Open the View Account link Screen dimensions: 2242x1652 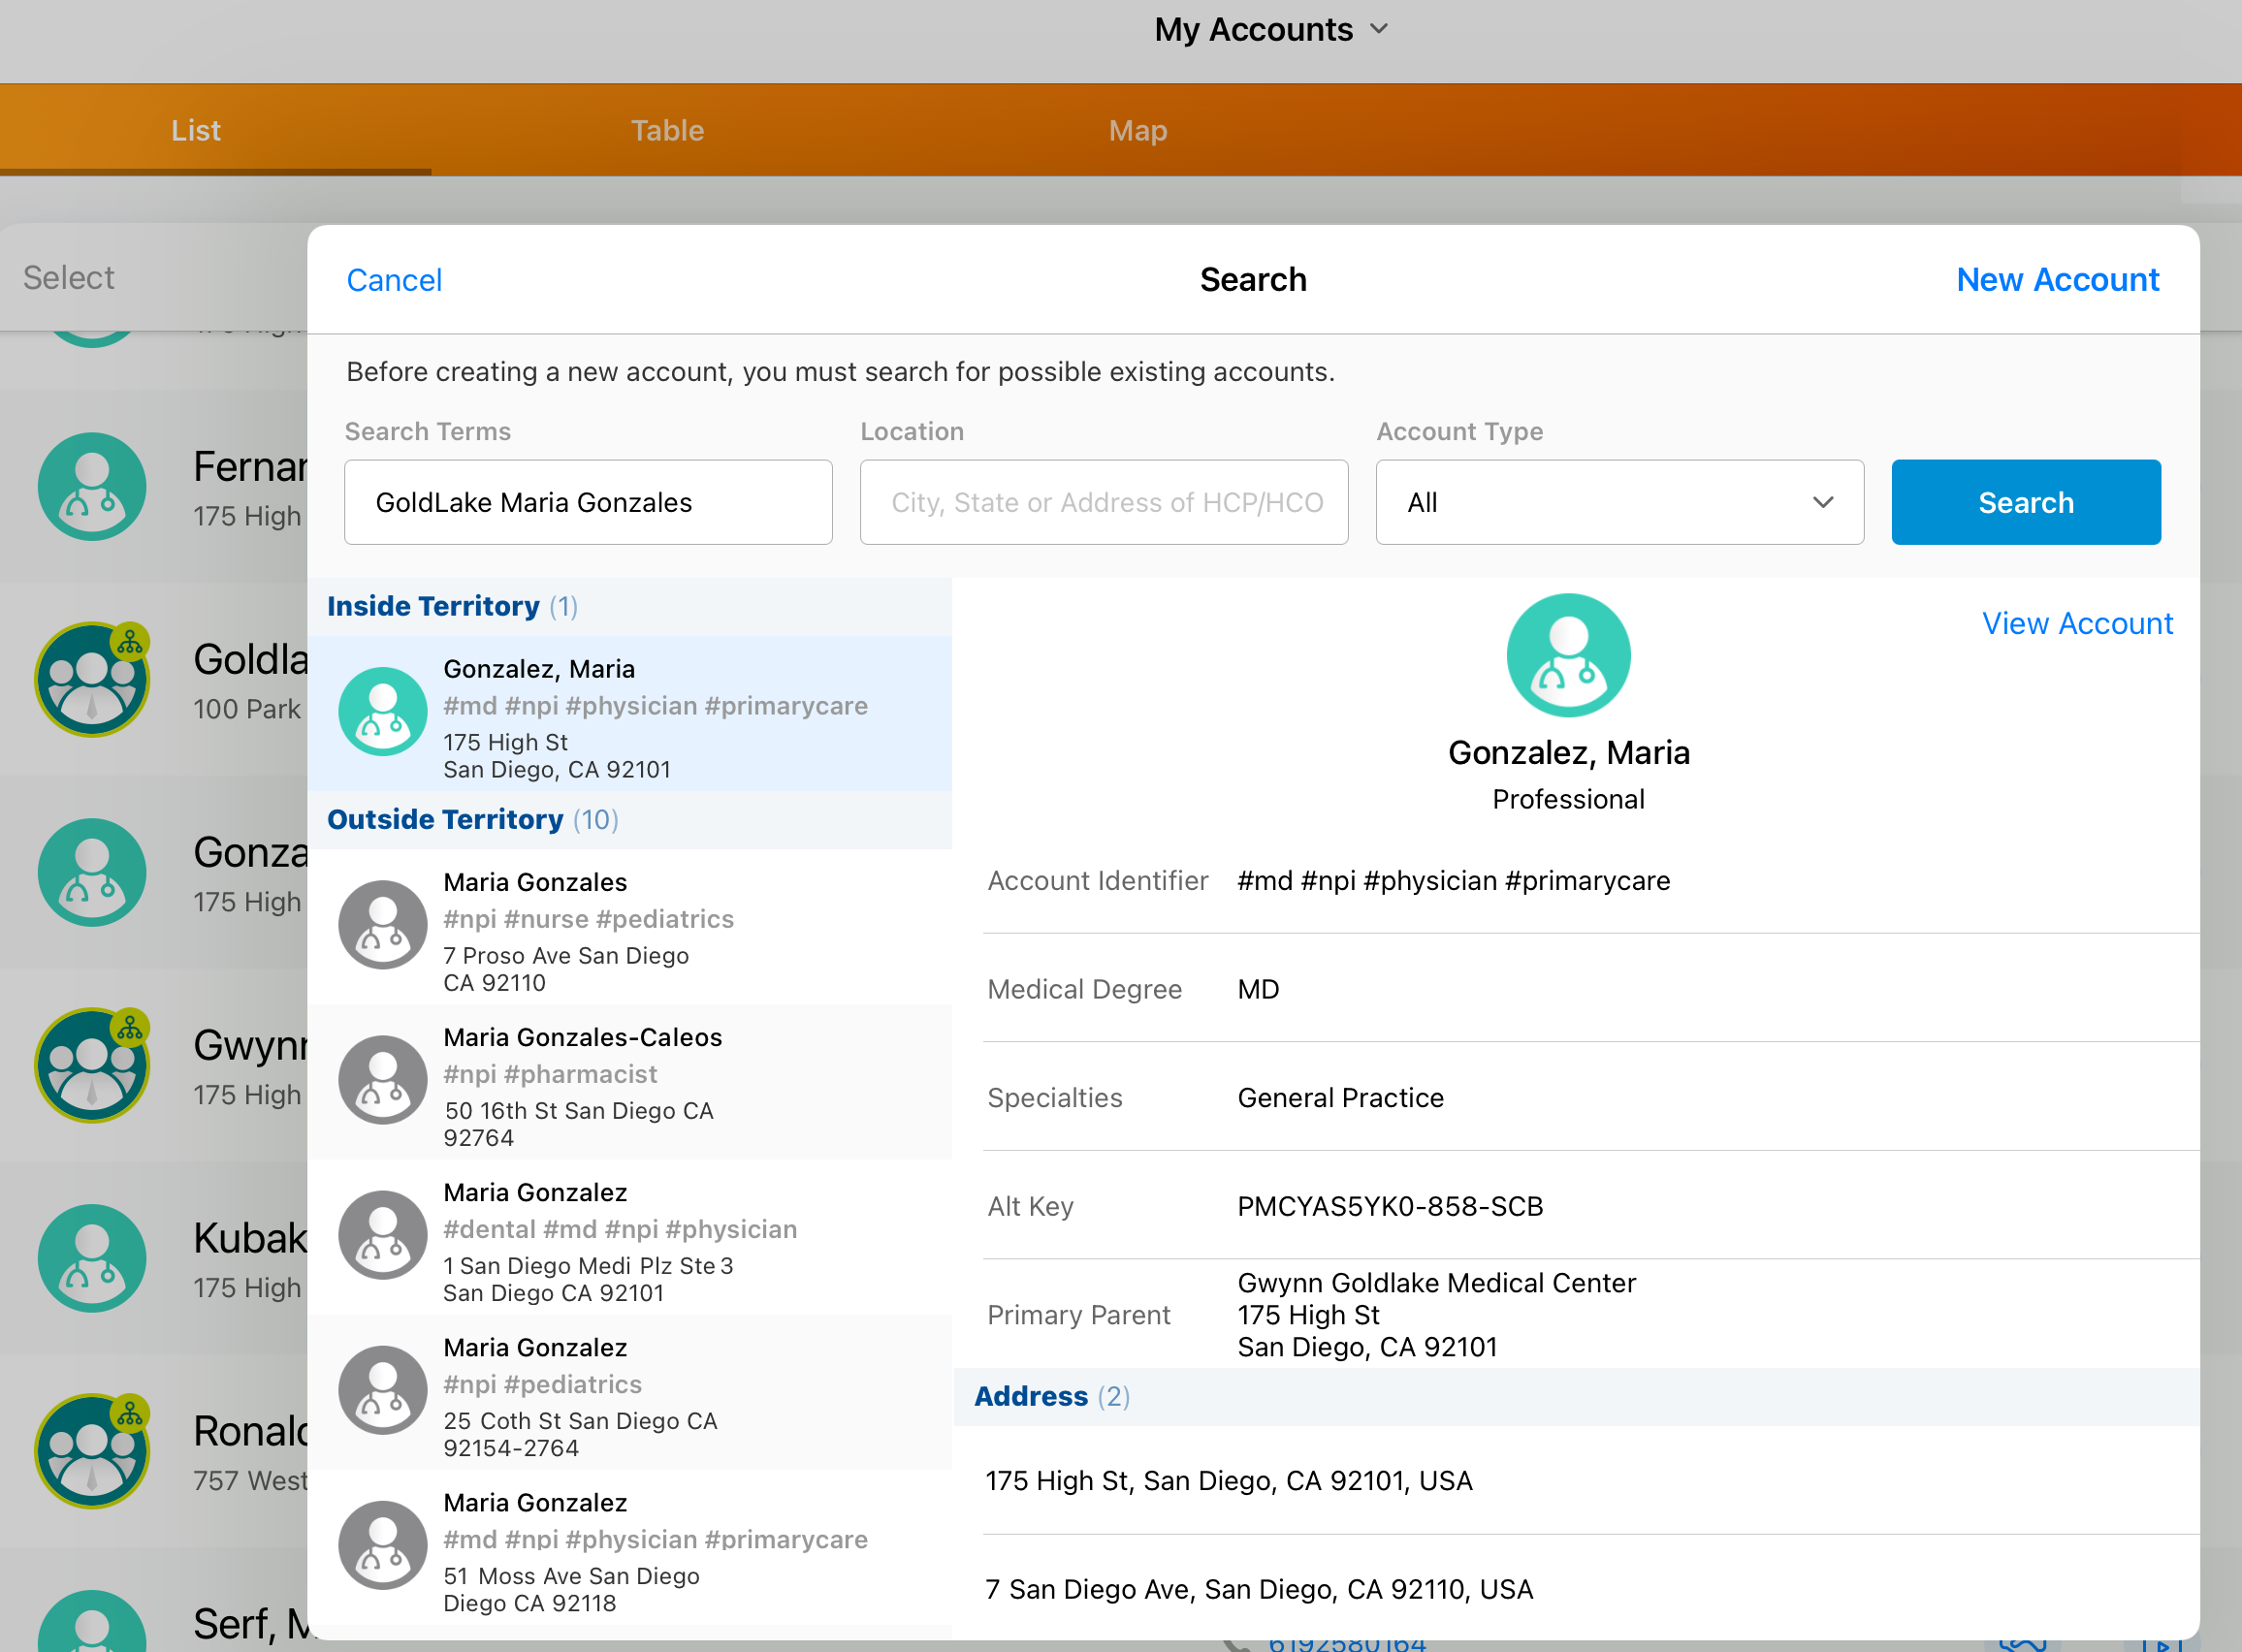pyautogui.click(x=2077, y=623)
